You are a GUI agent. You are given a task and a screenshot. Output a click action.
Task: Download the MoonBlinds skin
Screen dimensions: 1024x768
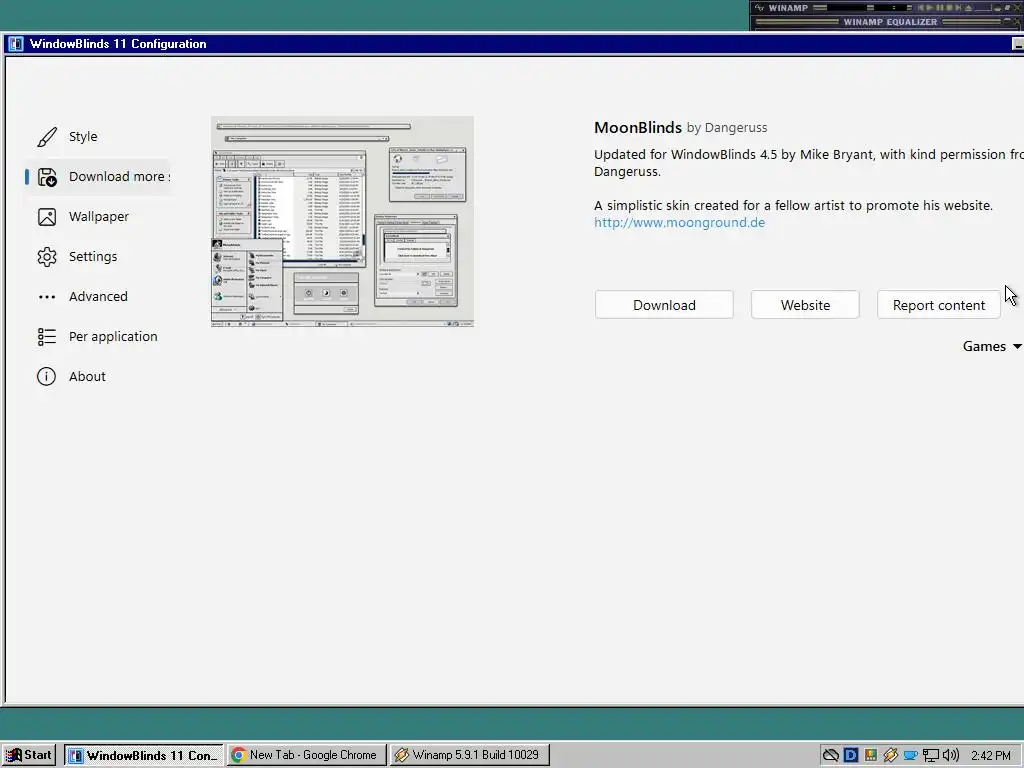pyautogui.click(x=664, y=305)
